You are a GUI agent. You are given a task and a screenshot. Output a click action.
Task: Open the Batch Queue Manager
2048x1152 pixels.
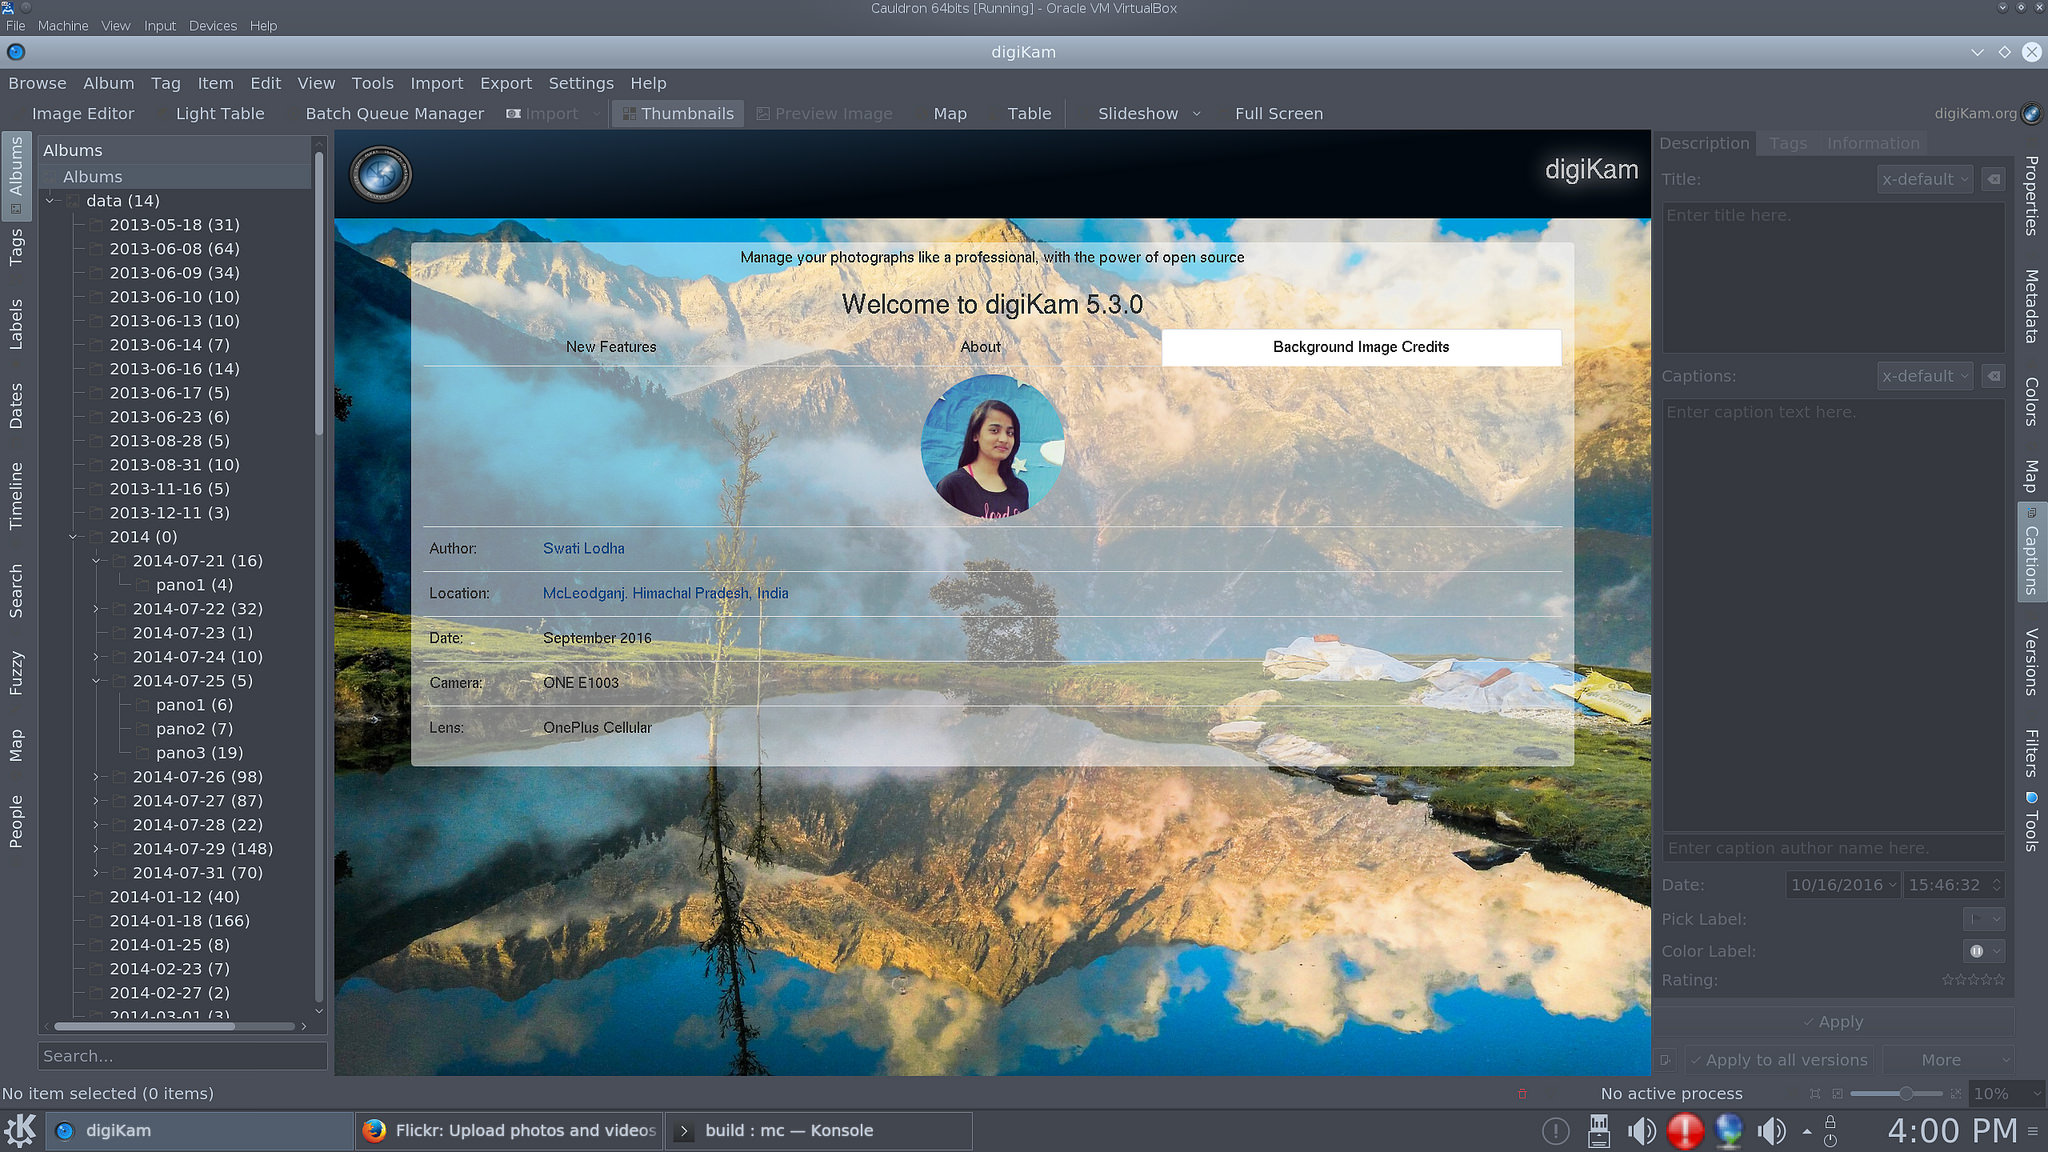click(394, 114)
